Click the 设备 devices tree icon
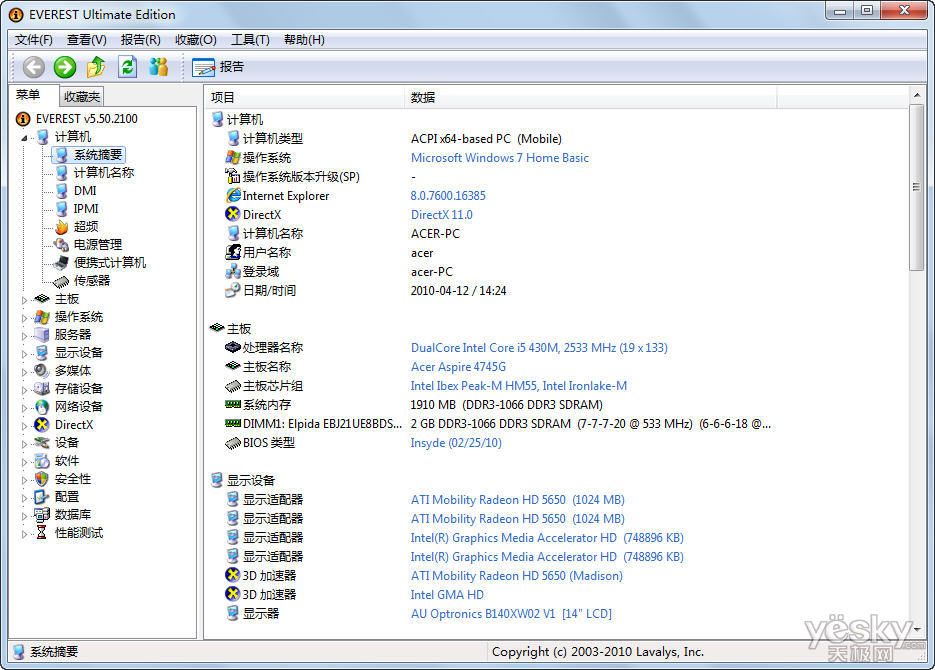The height and width of the screenshot is (670, 935). click(x=41, y=442)
